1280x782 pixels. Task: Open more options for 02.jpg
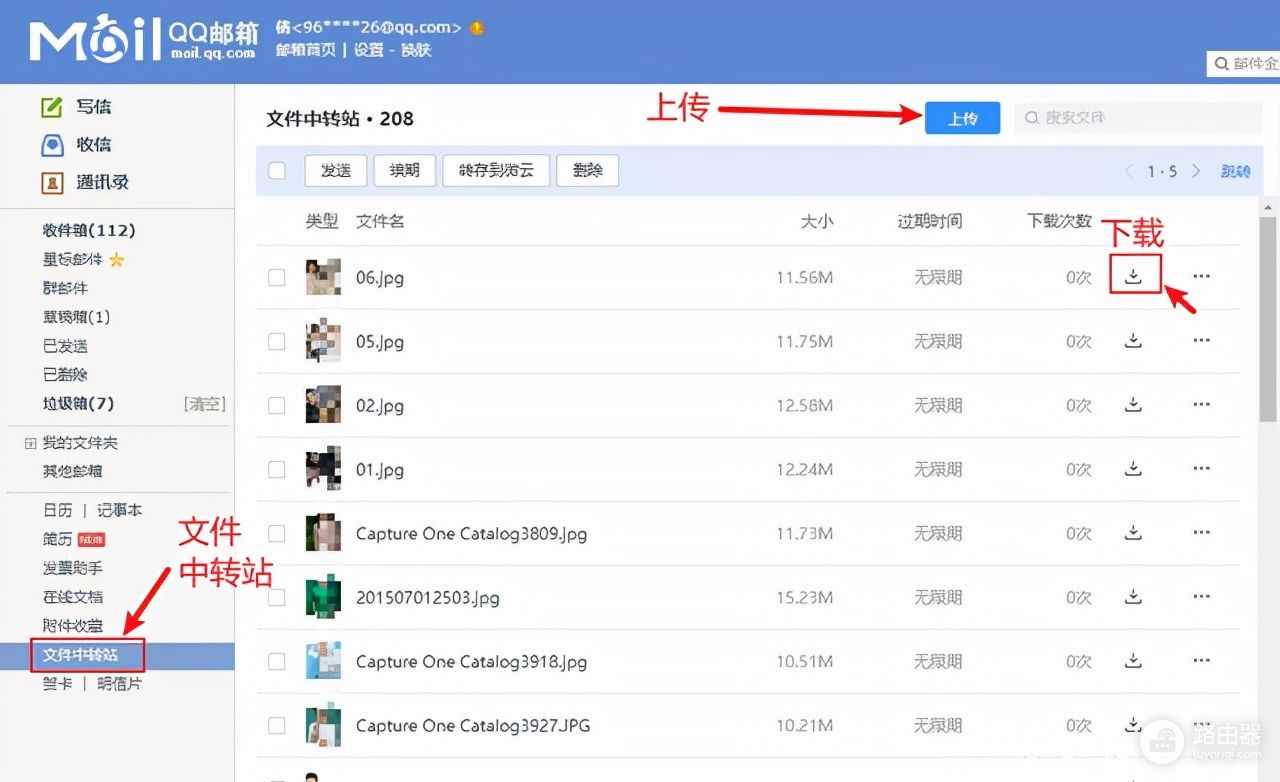[x=1201, y=405]
